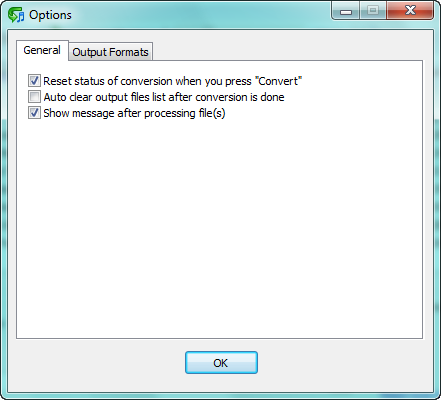Screen dimensions: 441x400
Task: Click the word "file(s)" in third option
Action: coord(212,113)
